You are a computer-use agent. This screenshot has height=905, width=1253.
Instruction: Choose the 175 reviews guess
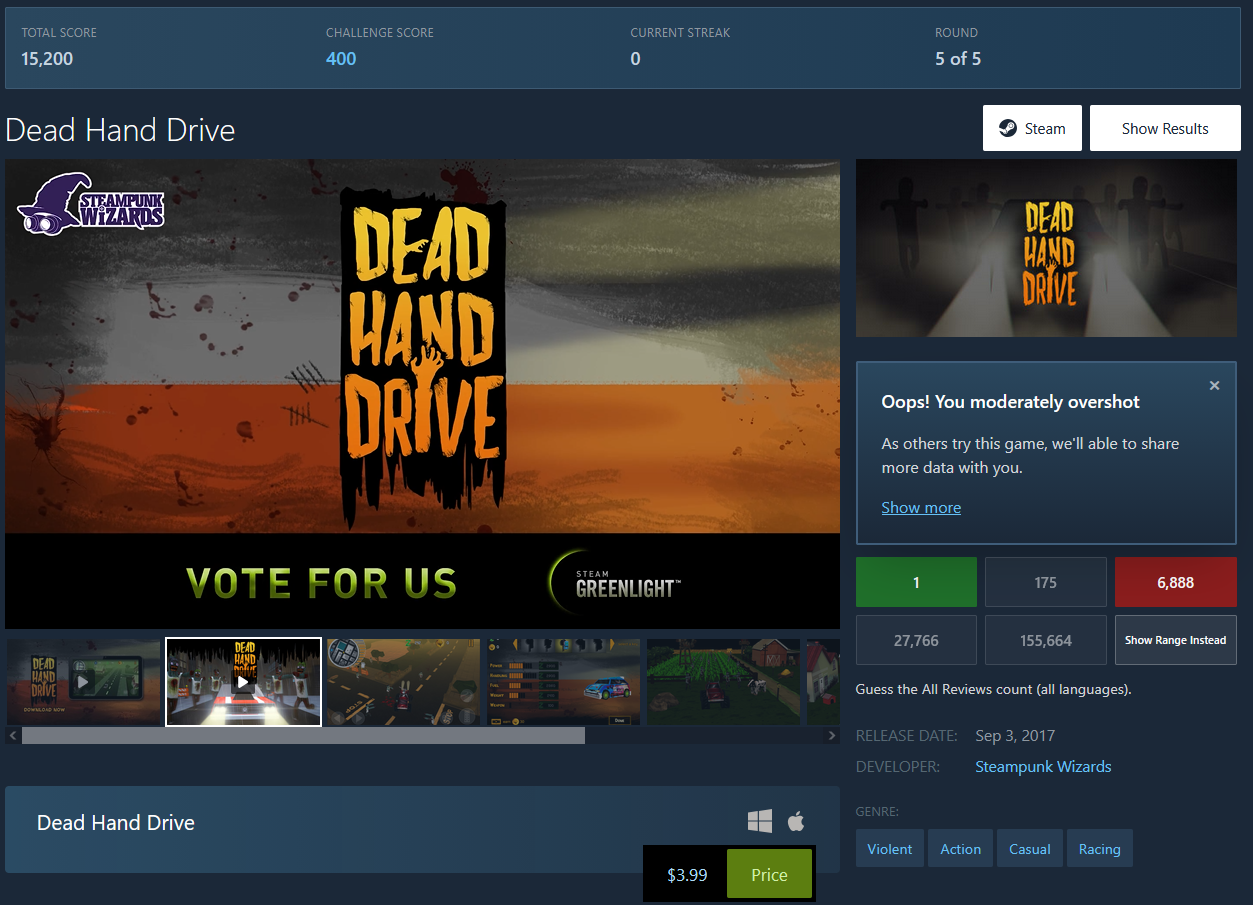pyautogui.click(x=1046, y=582)
